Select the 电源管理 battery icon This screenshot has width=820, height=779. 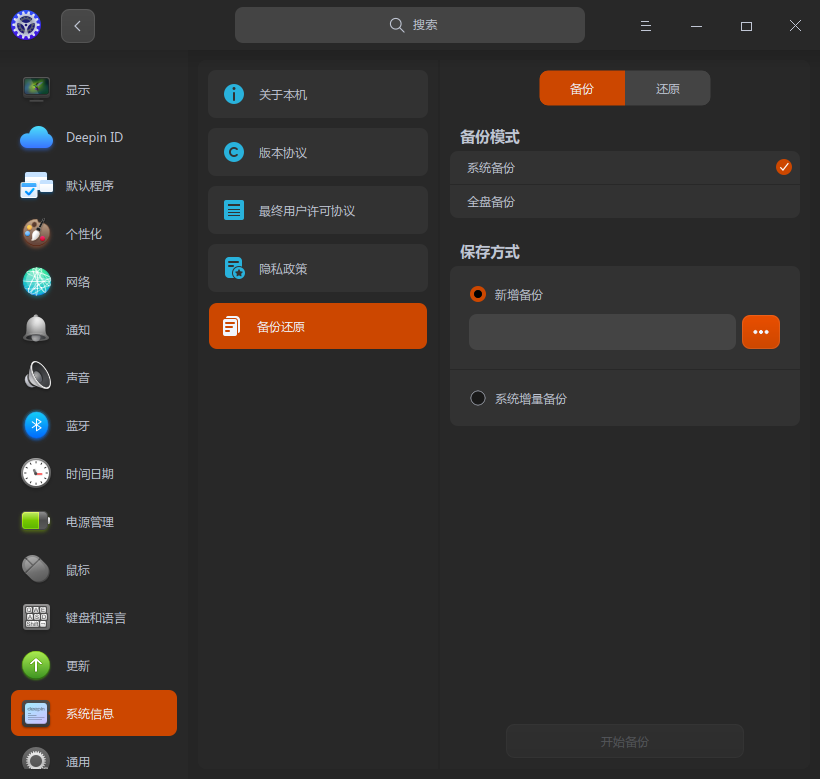tap(36, 521)
